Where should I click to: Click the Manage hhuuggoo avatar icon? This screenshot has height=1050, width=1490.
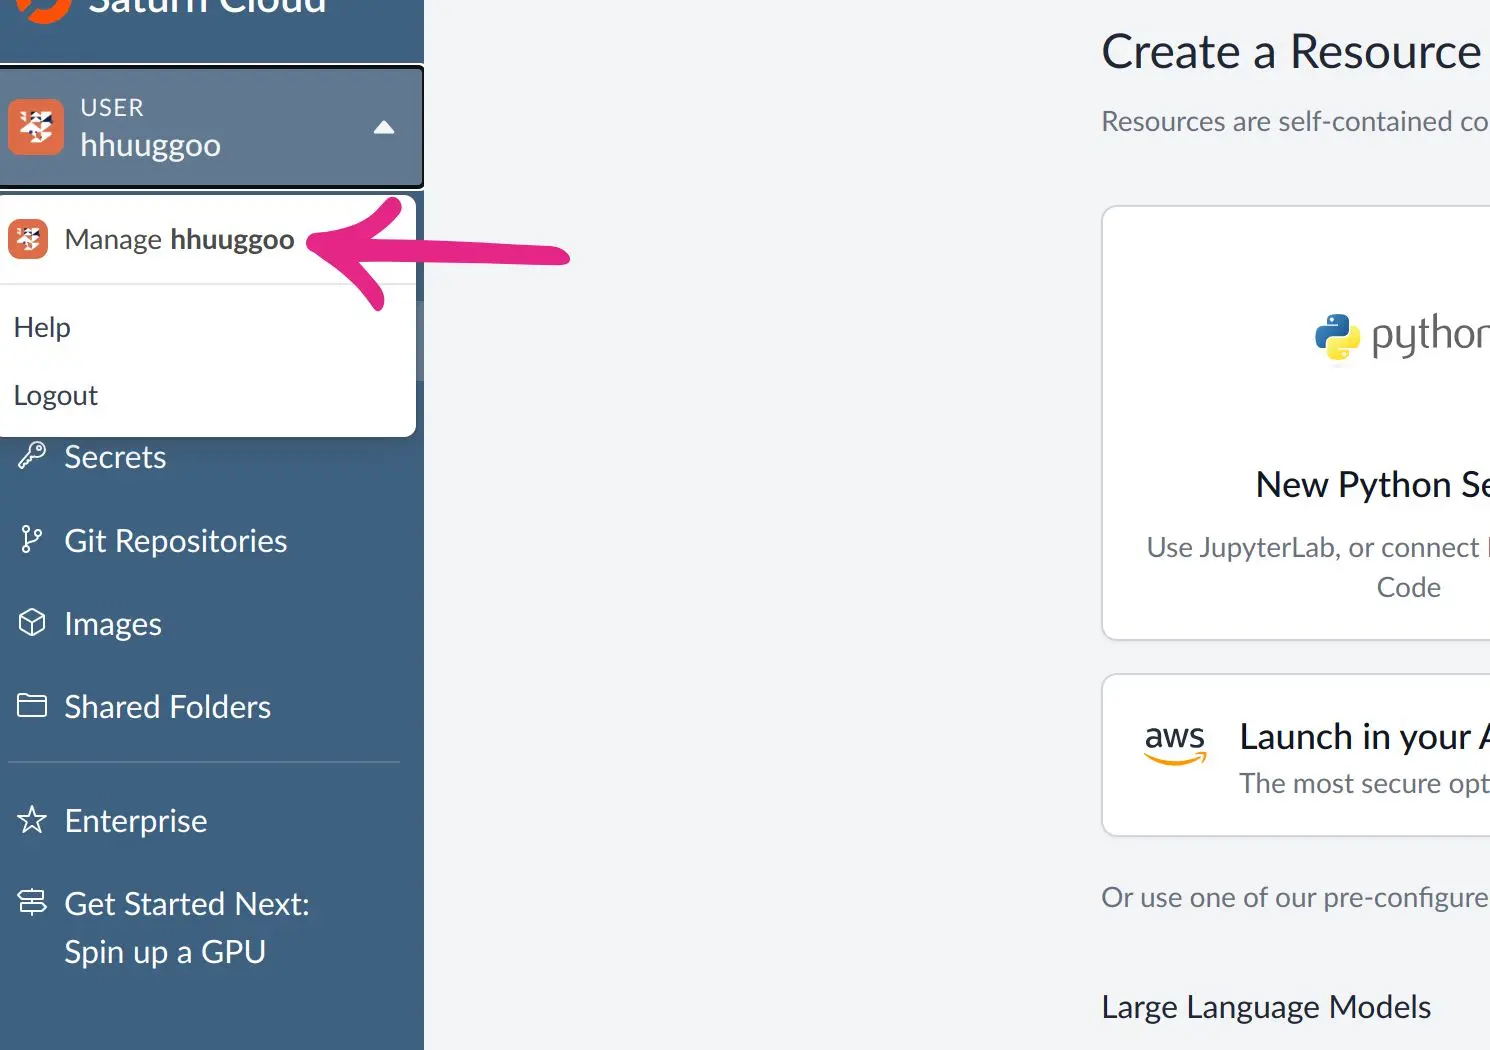click(x=28, y=239)
